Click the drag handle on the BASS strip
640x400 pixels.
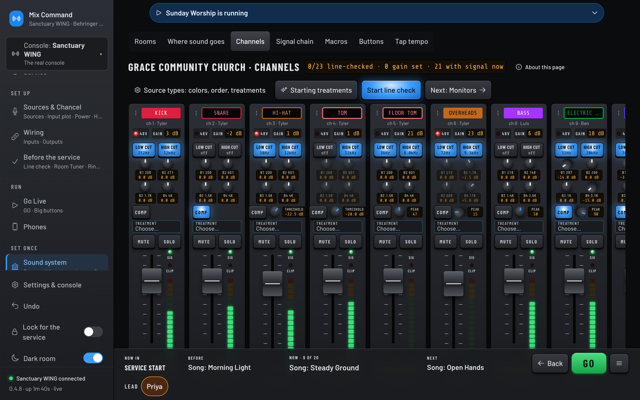click(x=498, y=113)
